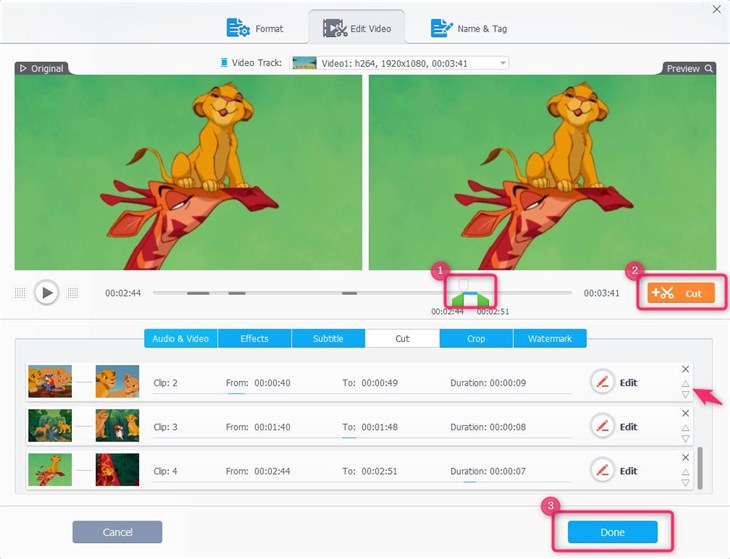Screen dimensions: 730x559
Task: Select the Audio & Video tab
Action: 181,338
